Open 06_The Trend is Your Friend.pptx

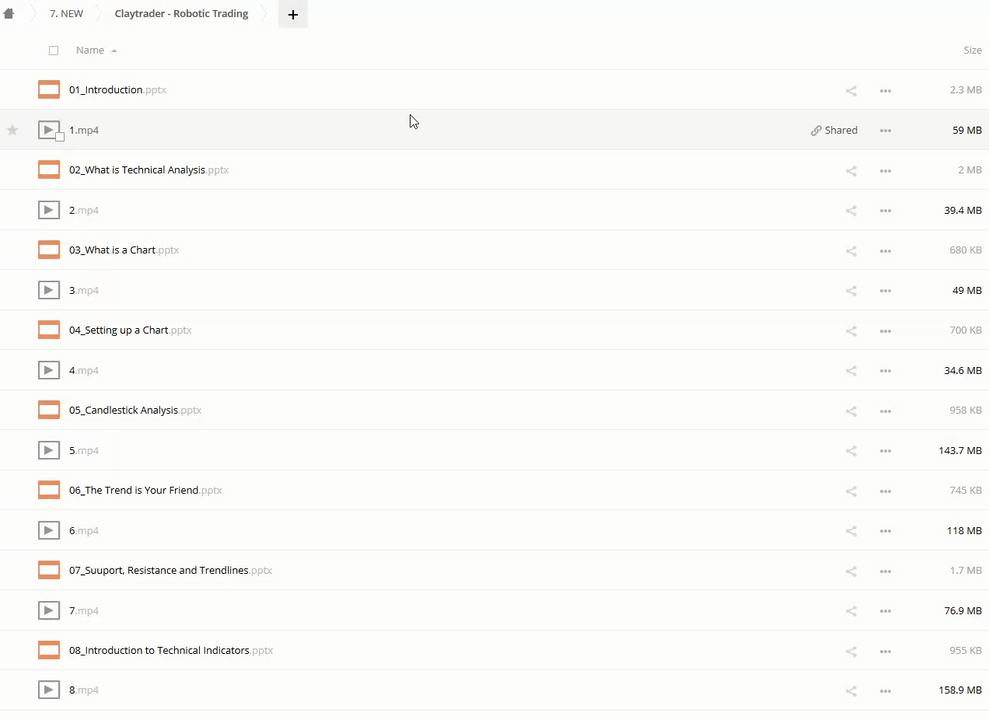(x=134, y=490)
